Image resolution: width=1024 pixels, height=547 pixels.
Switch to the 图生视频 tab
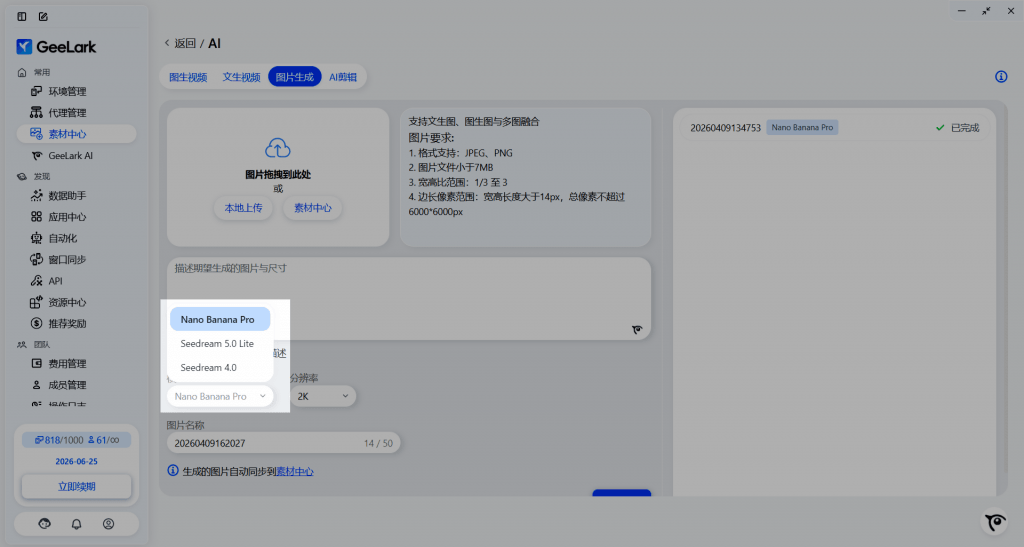pyautogui.click(x=188, y=77)
